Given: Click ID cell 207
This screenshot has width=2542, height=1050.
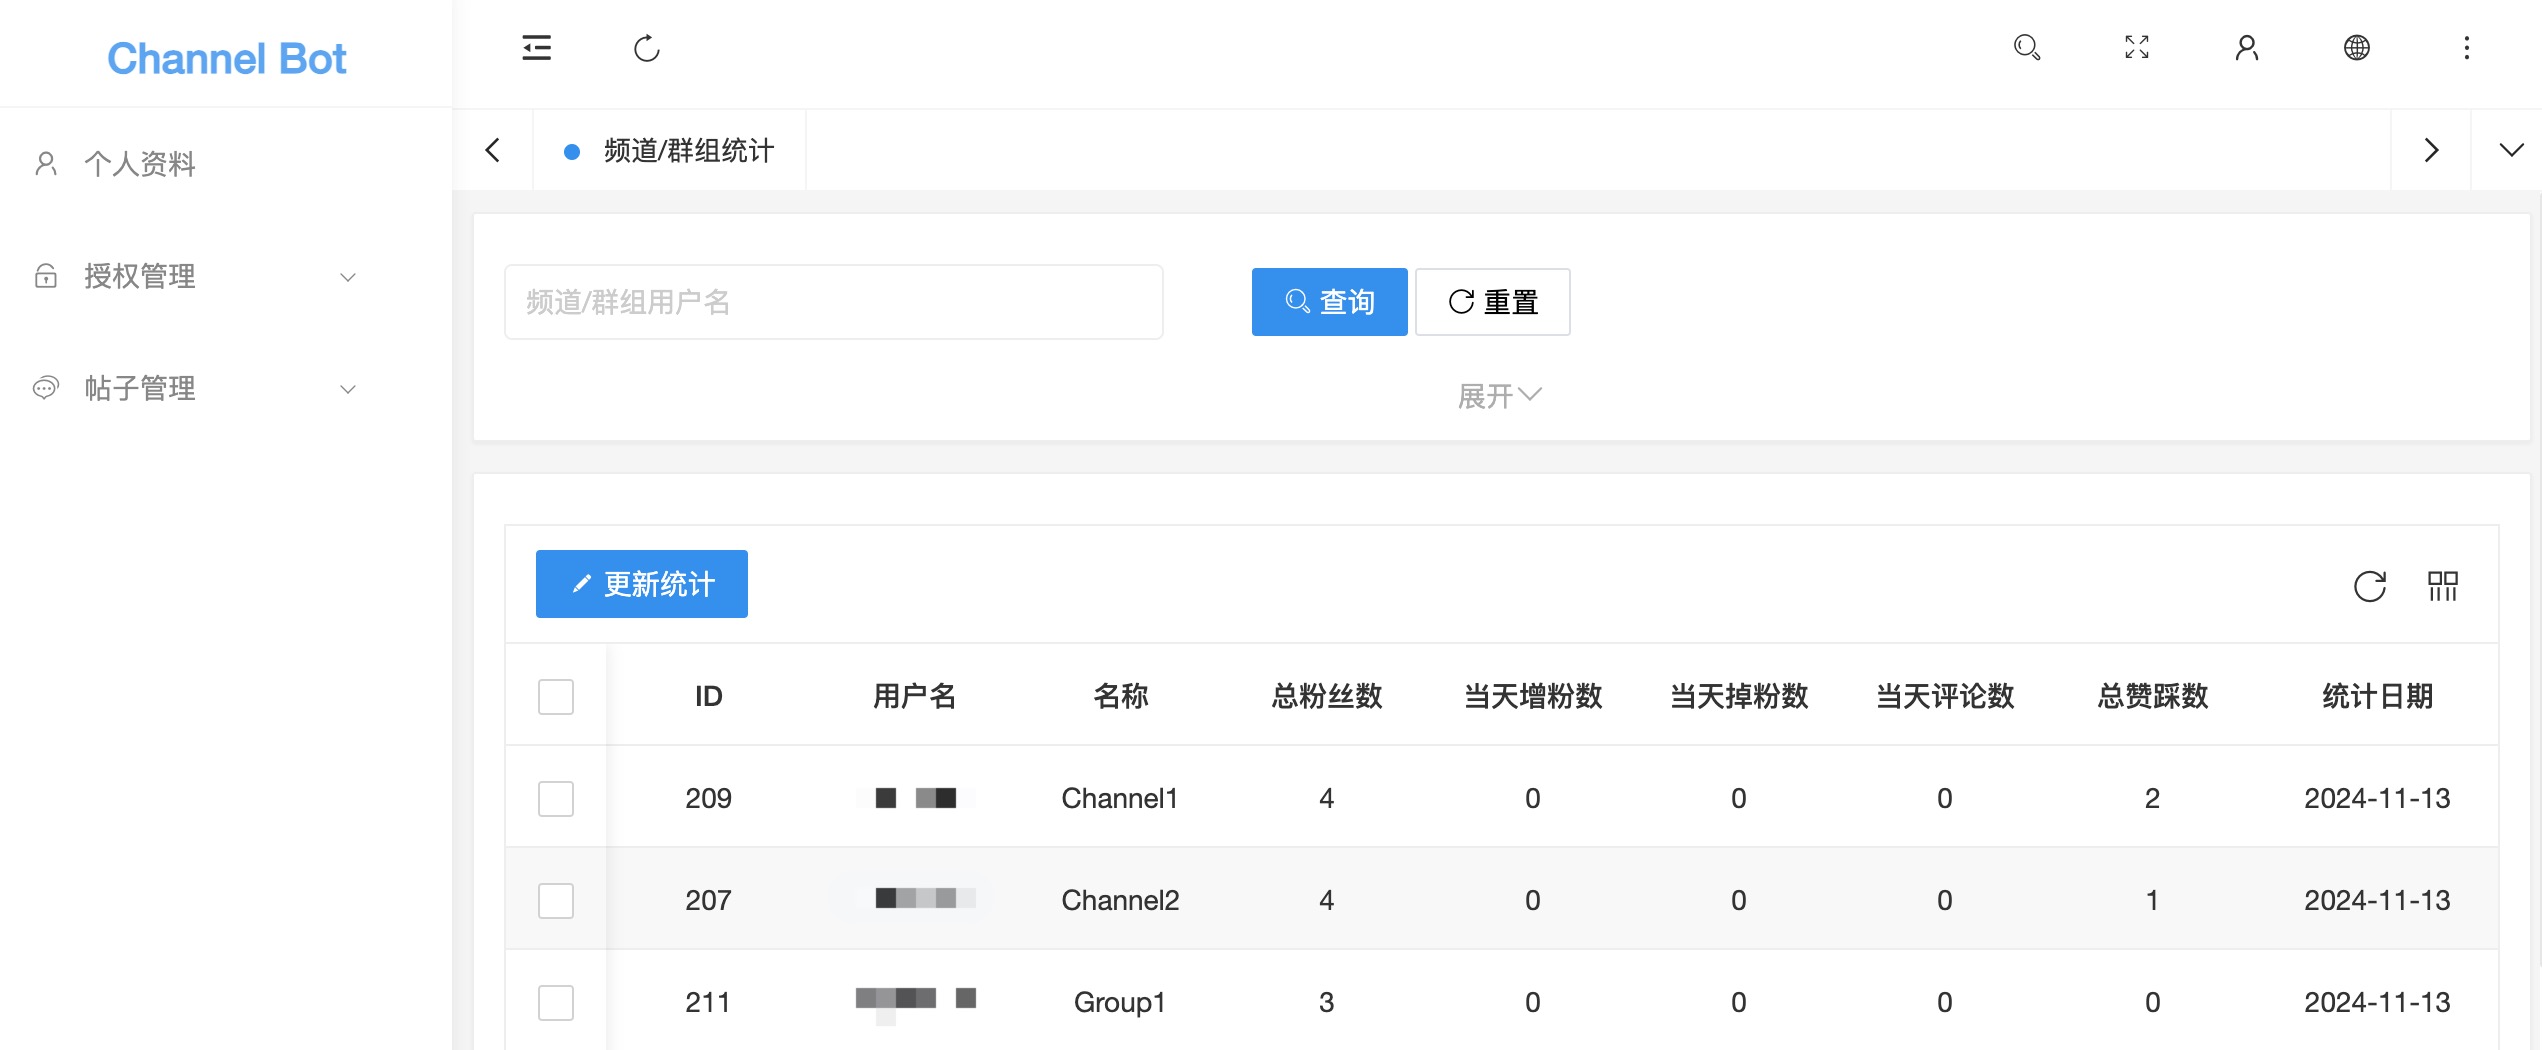Looking at the screenshot, I should pyautogui.click(x=708, y=900).
